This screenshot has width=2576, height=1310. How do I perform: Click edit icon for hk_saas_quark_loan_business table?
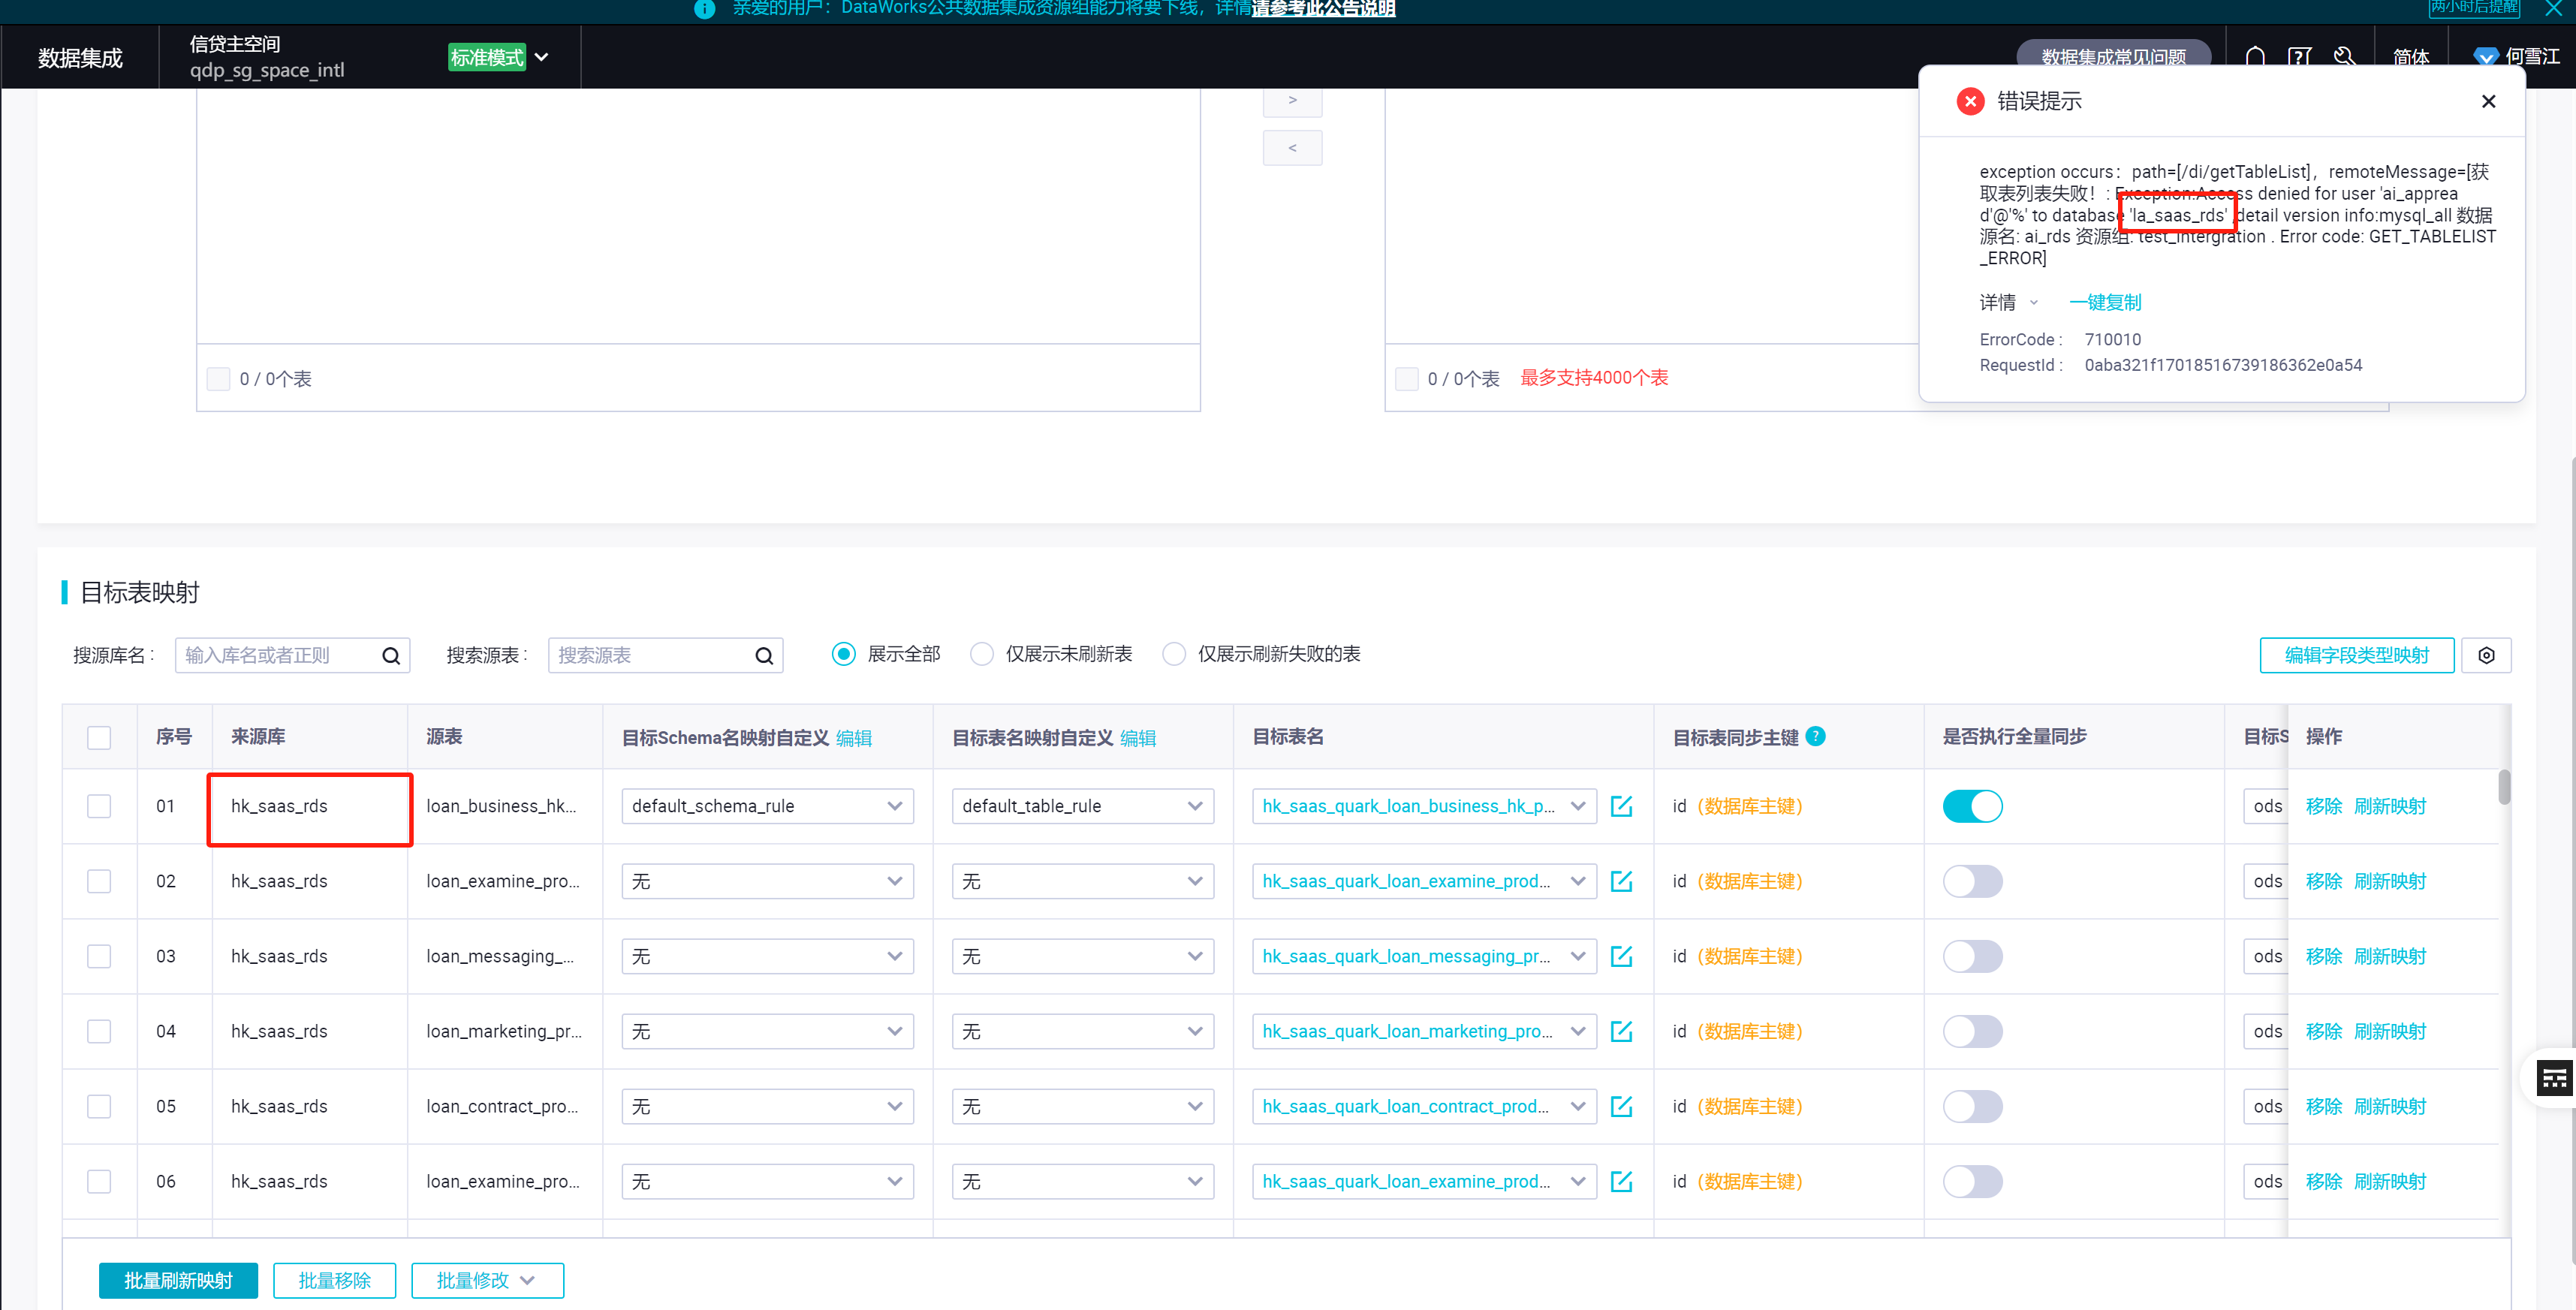coord(1621,806)
